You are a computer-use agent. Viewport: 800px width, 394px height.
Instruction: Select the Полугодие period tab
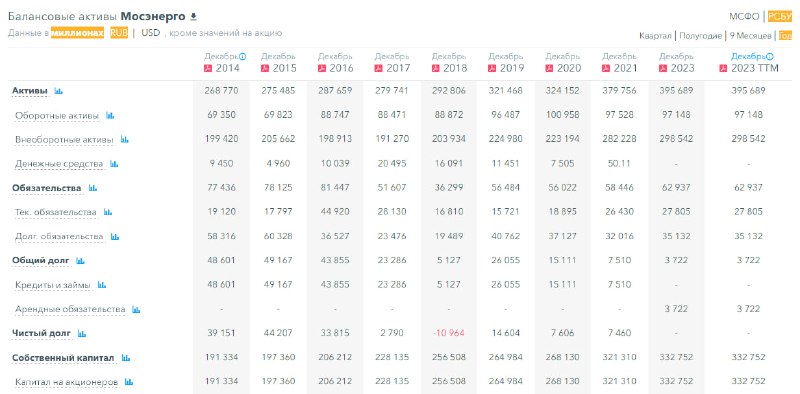[x=701, y=36]
